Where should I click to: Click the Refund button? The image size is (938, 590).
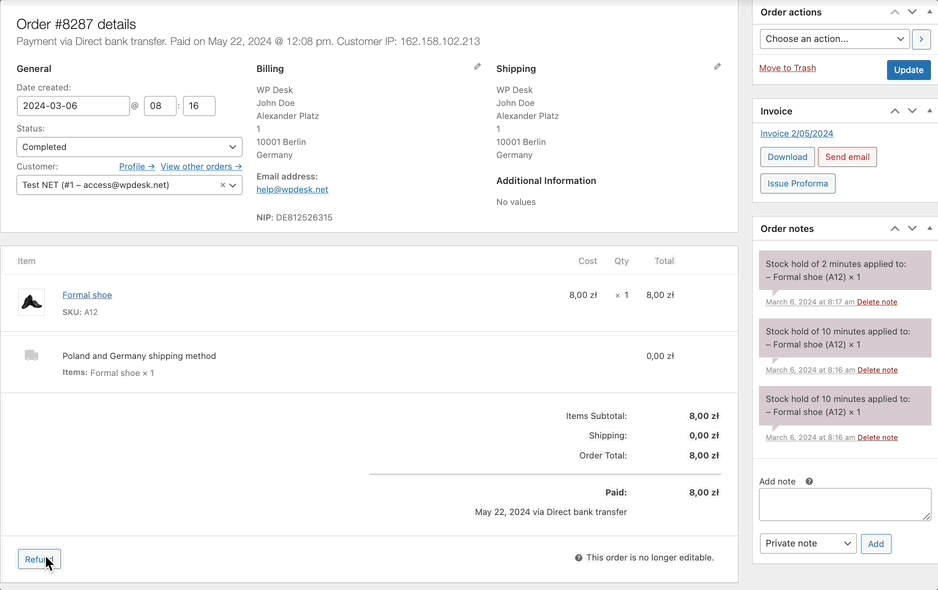pyautogui.click(x=39, y=559)
